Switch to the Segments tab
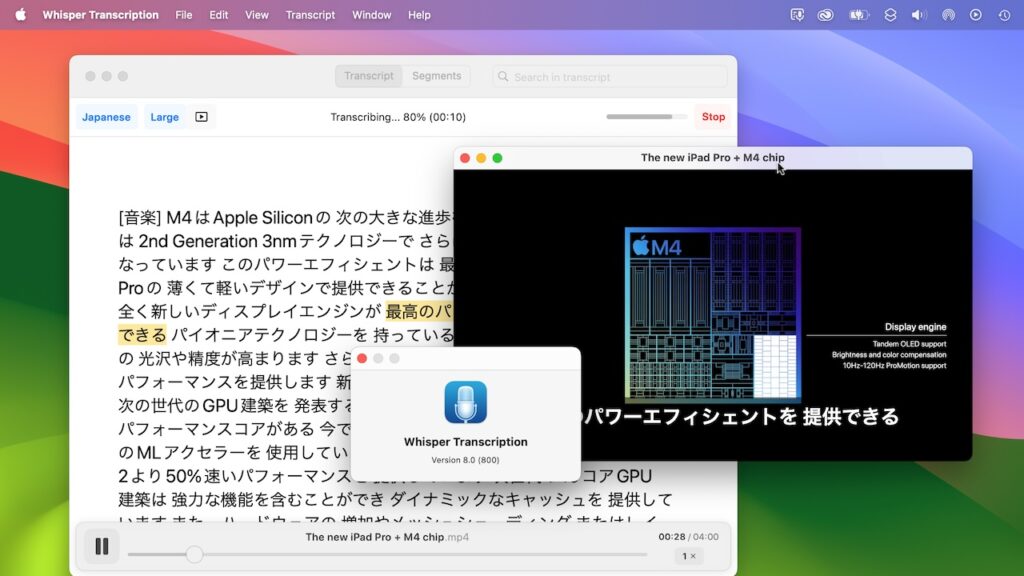 click(437, 76)
